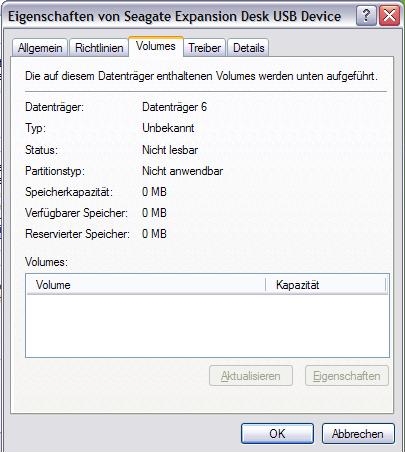Click the Verfügbarer Speicher '0 MB' value
Viewport: 405px width, 452px height.
(x=154, y=213)
